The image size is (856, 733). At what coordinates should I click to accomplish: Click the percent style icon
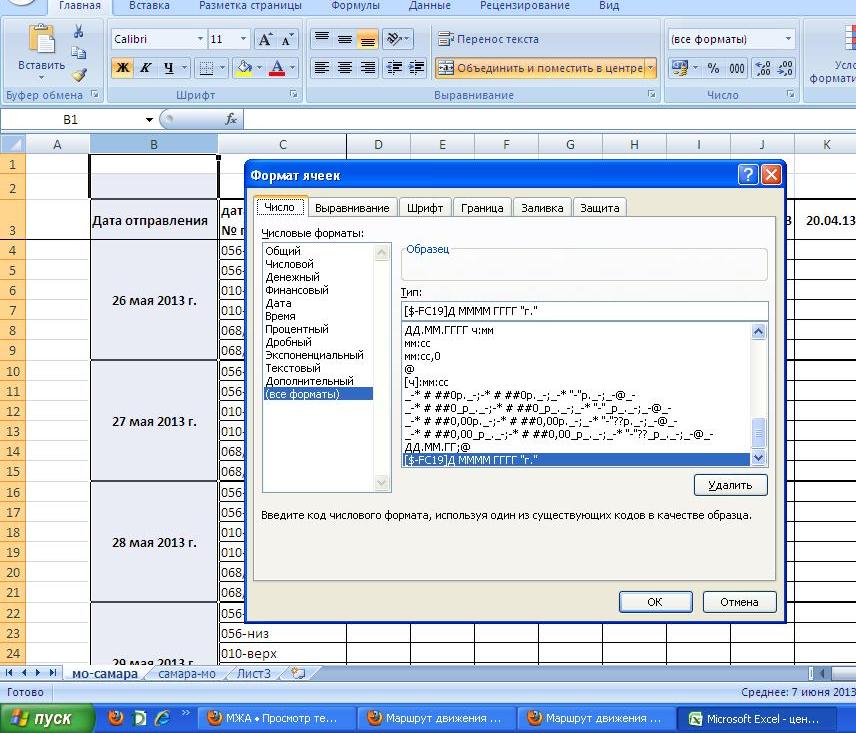pyautogui.click(x=713, y=68)
